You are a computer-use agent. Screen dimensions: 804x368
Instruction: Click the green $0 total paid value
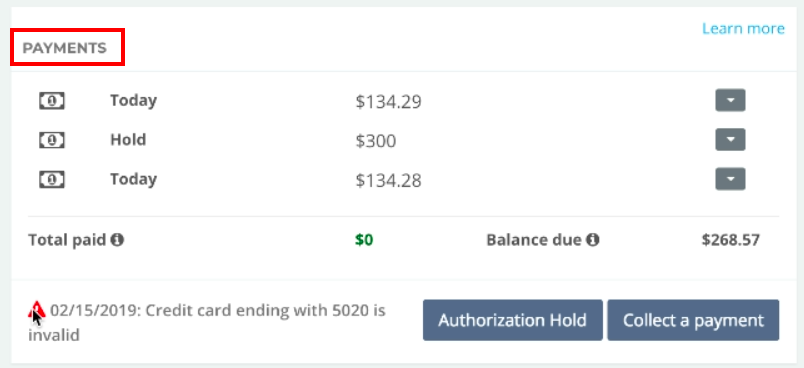click(364, 240)
